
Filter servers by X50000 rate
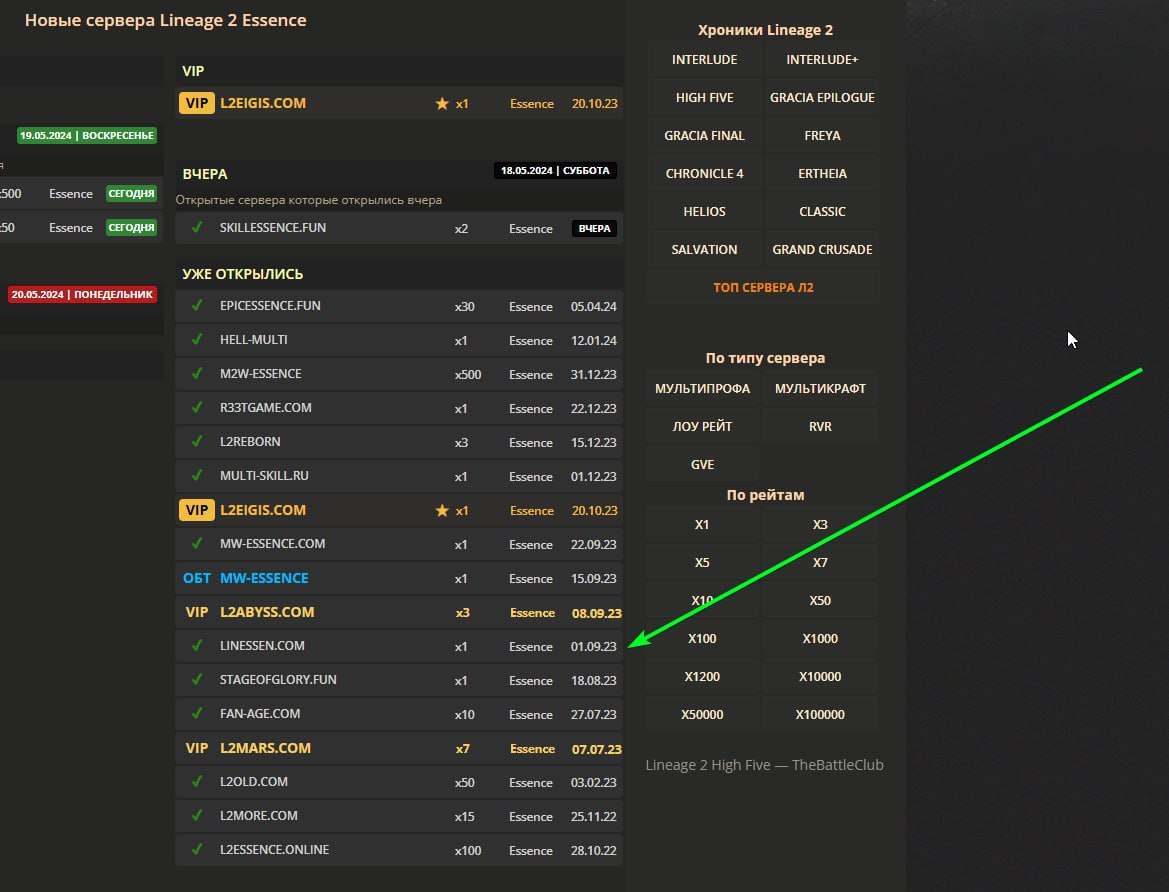(x=702, y=715)
